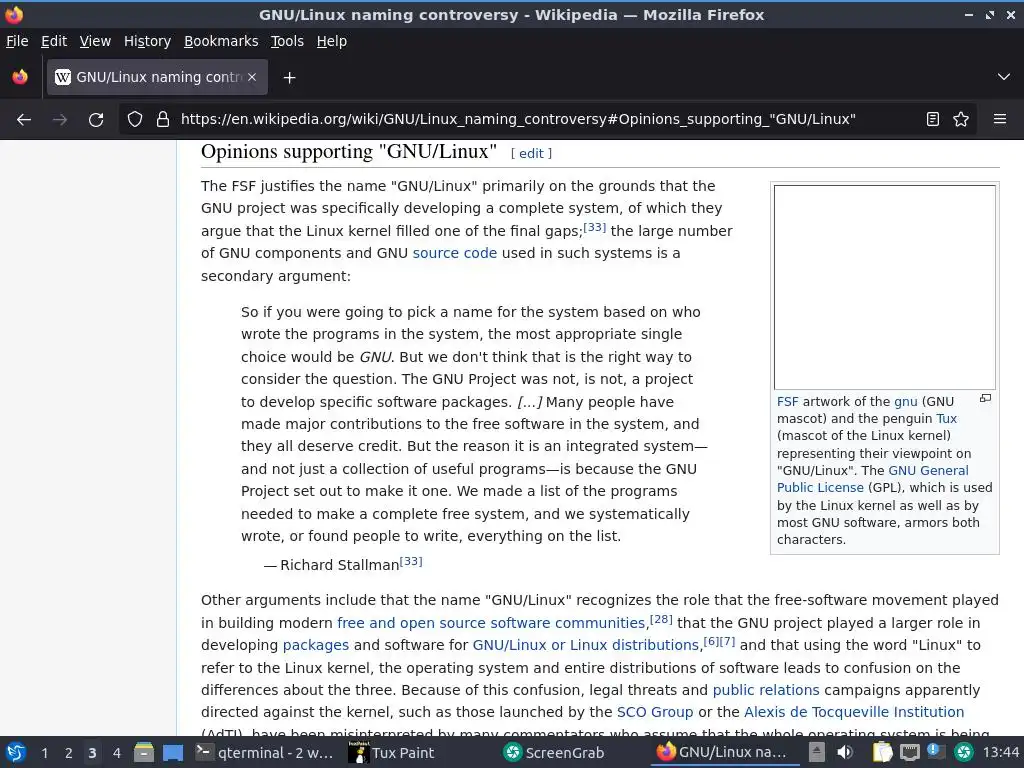
Task: Select the Firefox taskbar window button
Action: [724, 752]
